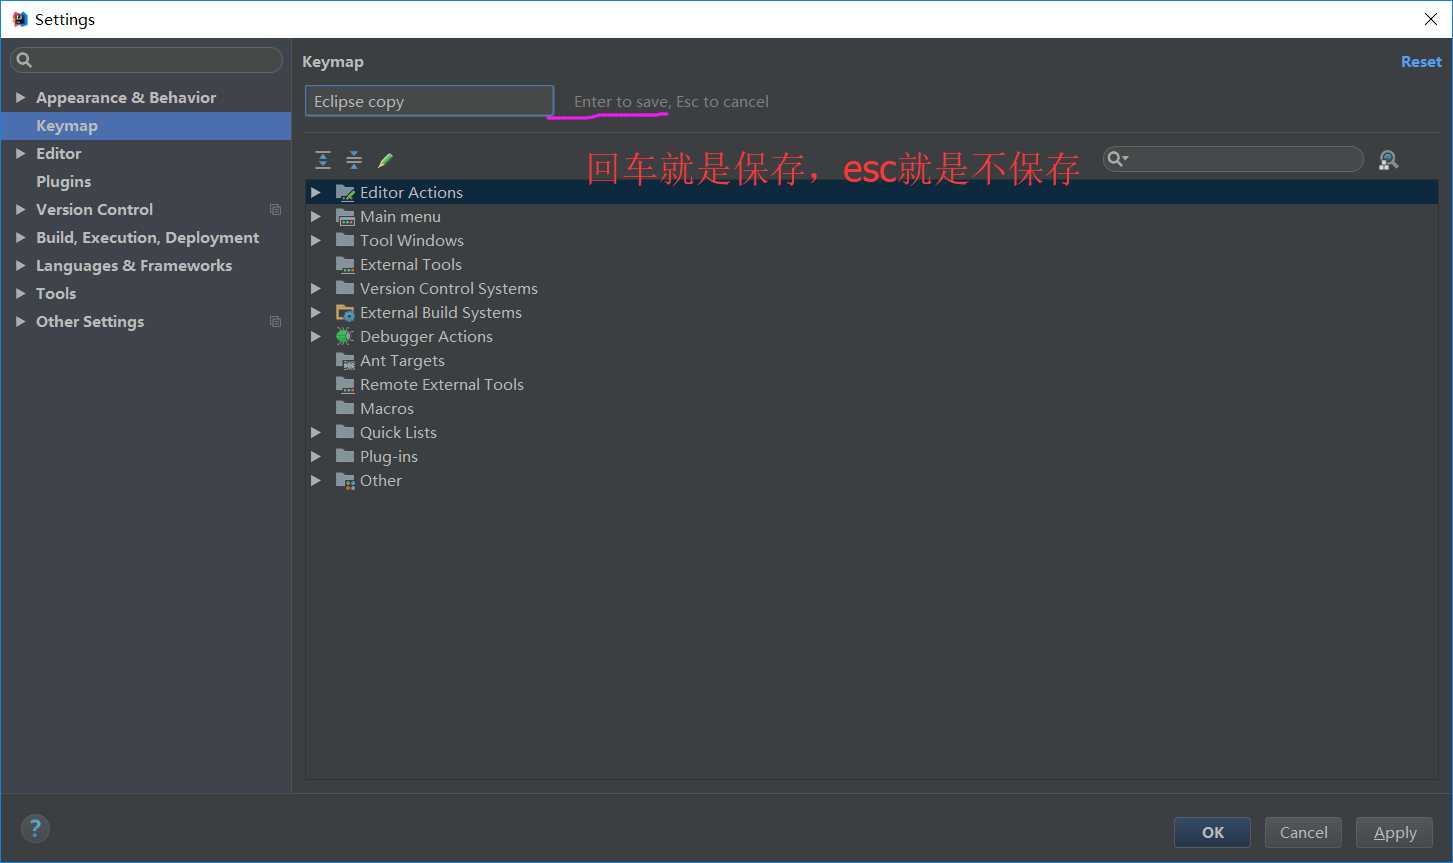The image size is (1453, 863).
Task: Click the External Tools folder icon
Action: [x=345, y=264]
